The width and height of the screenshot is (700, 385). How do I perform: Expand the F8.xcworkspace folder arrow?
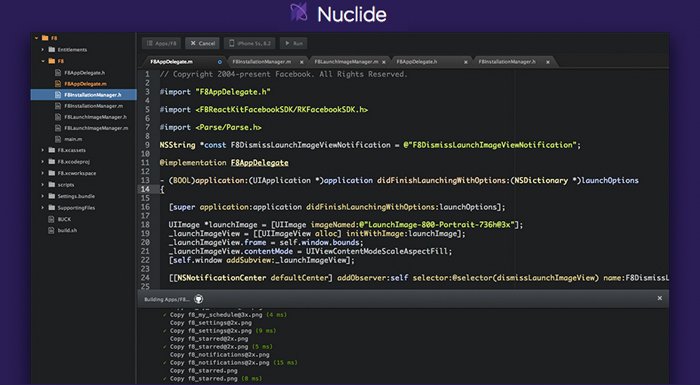pyautogui.click(x=43, y=173)
